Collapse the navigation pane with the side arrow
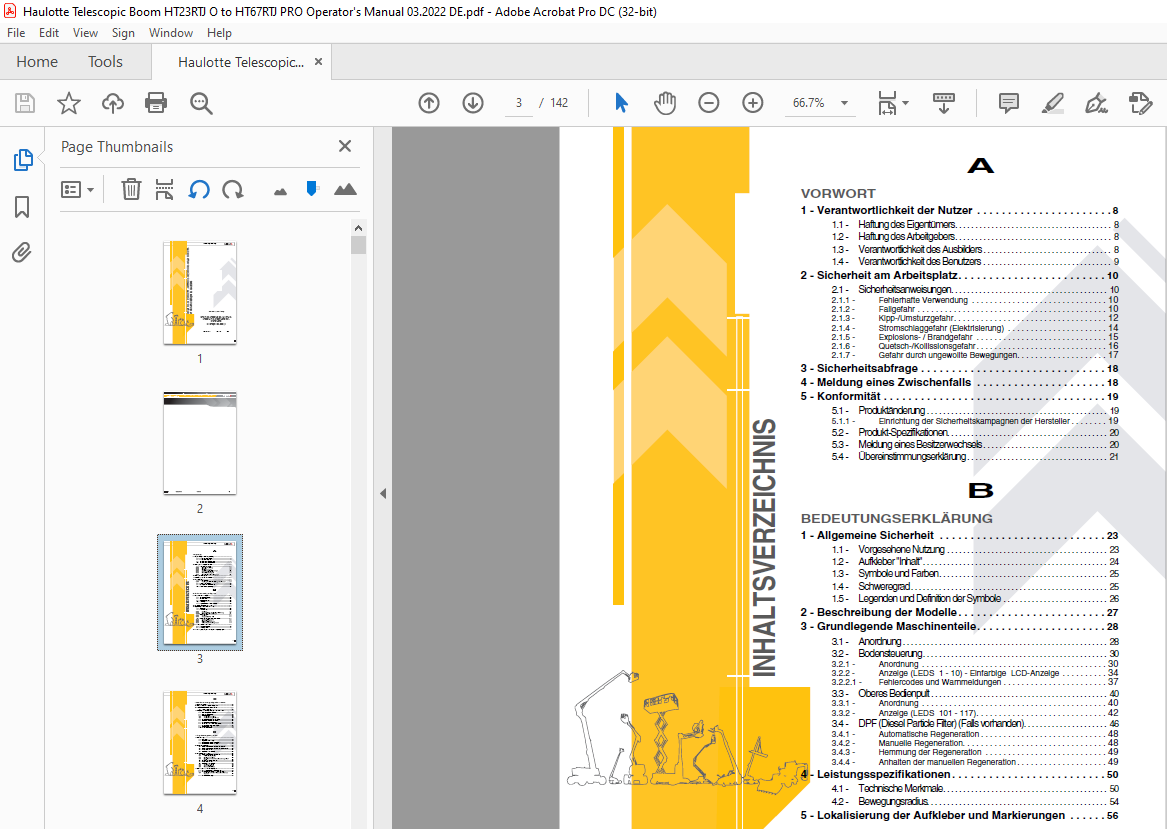The image size is (1167, 829). pos(383,493)
